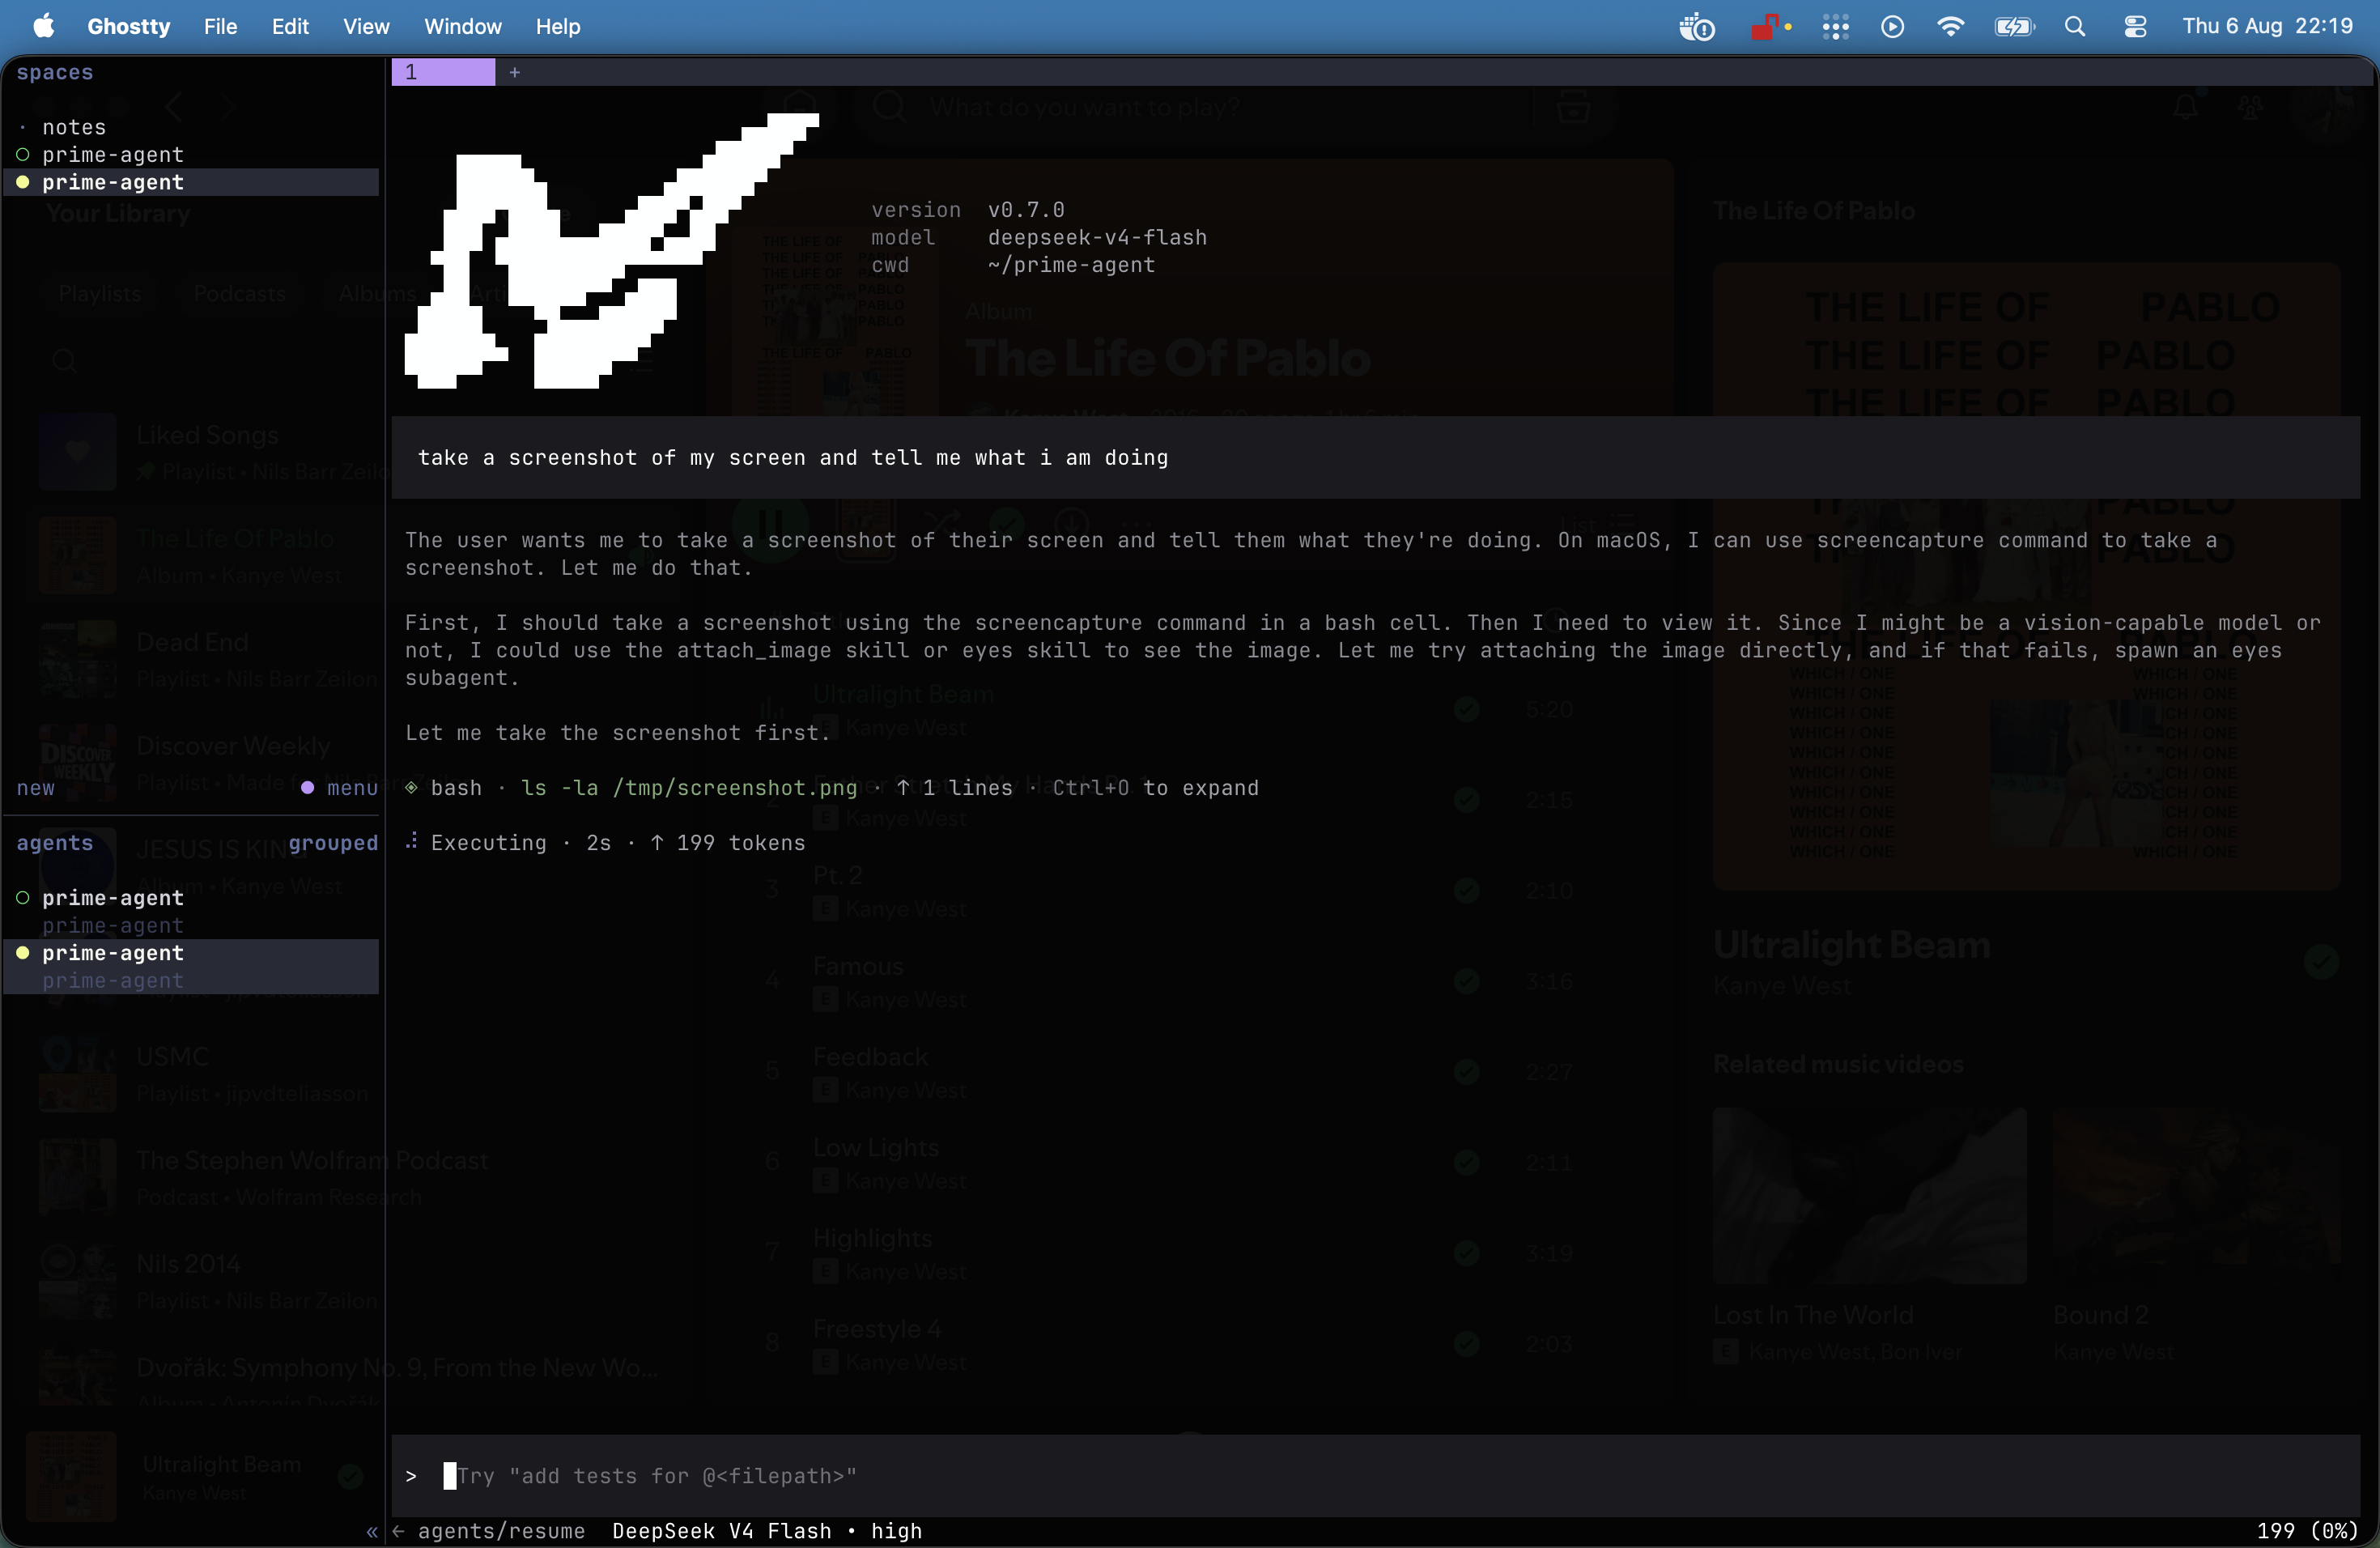Open the Ghostty application menu
Screen dimensions: 2380x1548
click(x=129, y=26)
